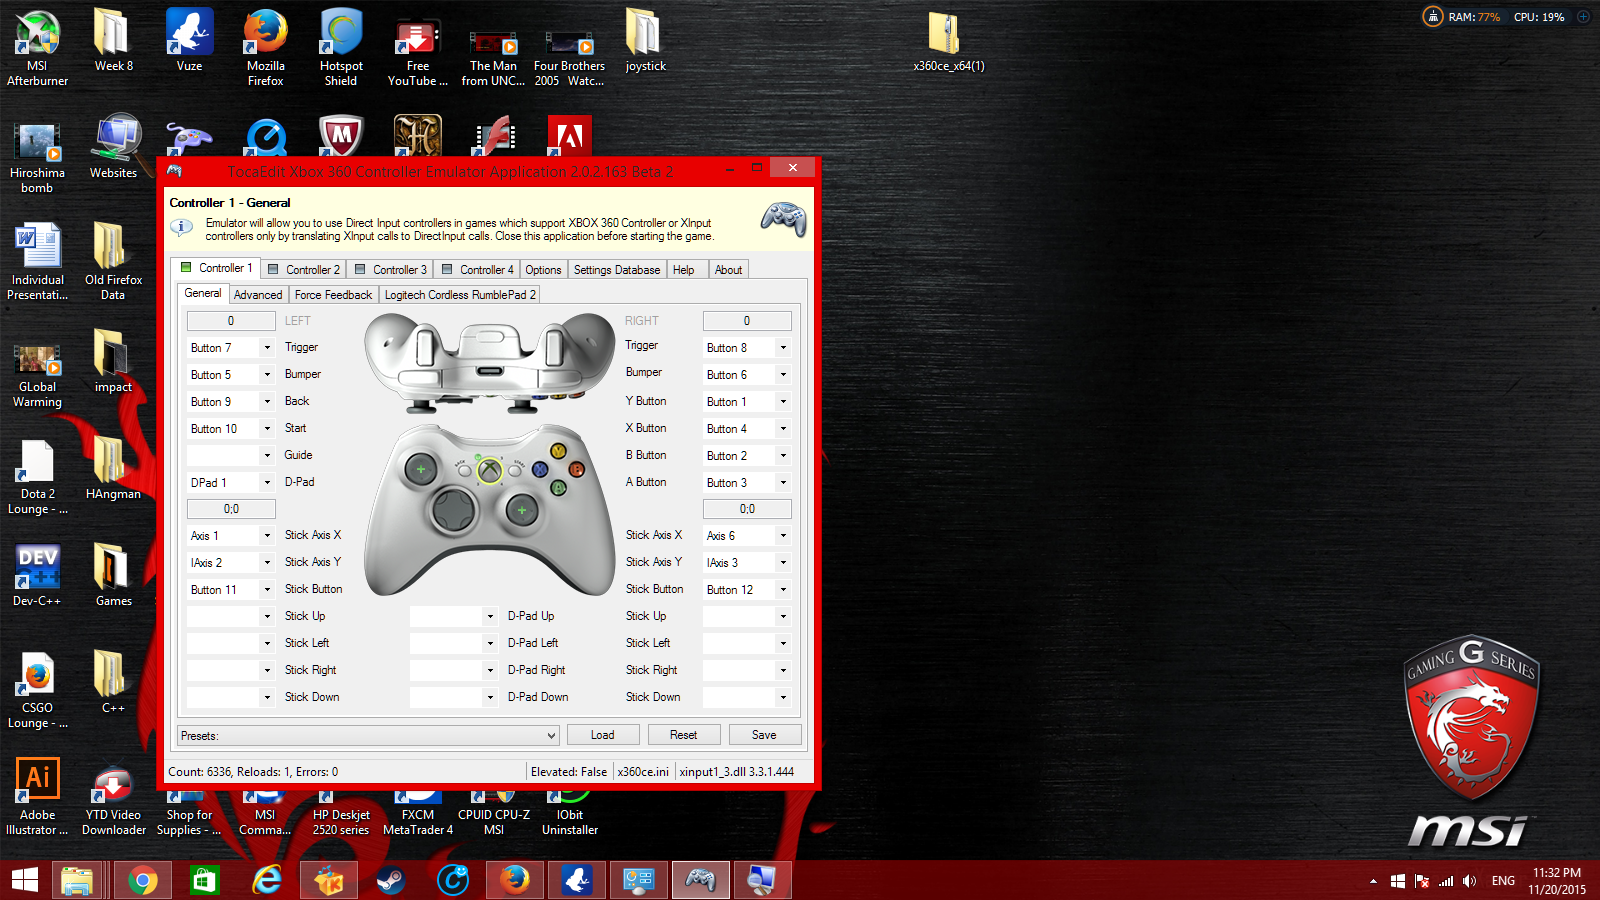1600x900 pixels.
Task: Switch to the Controller 3 tab
Action: point(391,269)
